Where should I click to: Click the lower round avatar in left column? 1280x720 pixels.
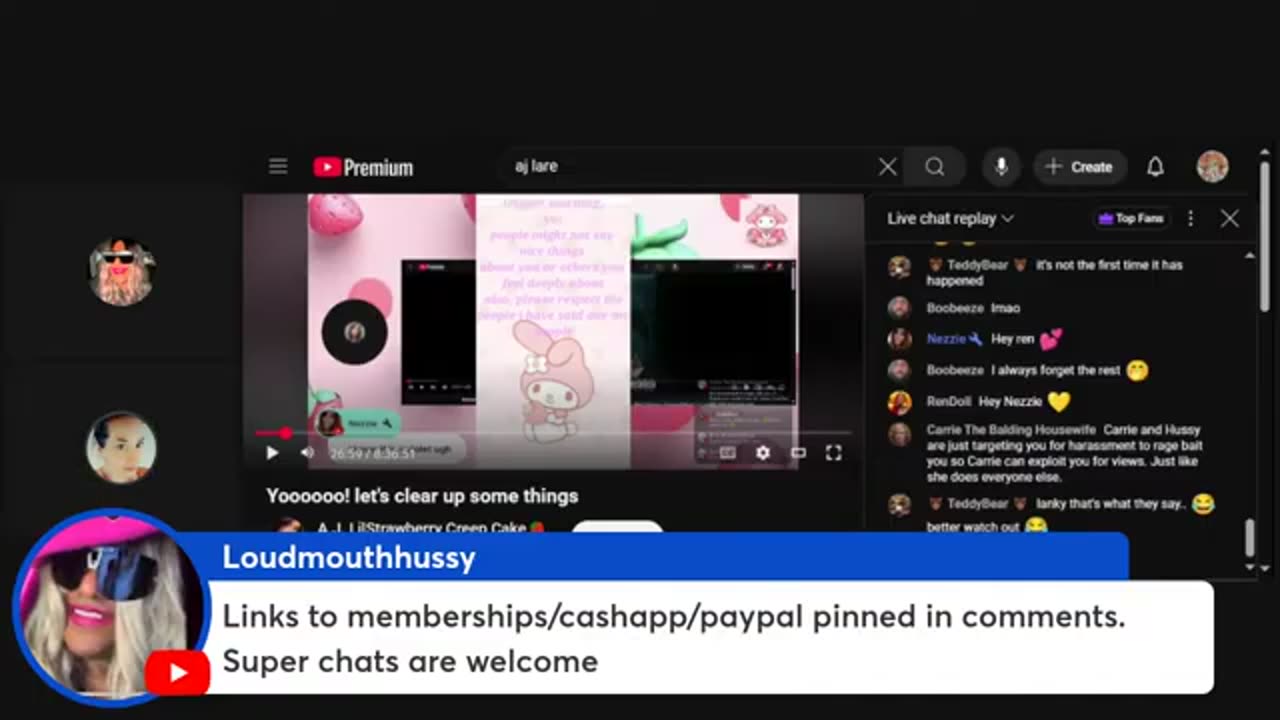tap(121, 447)
